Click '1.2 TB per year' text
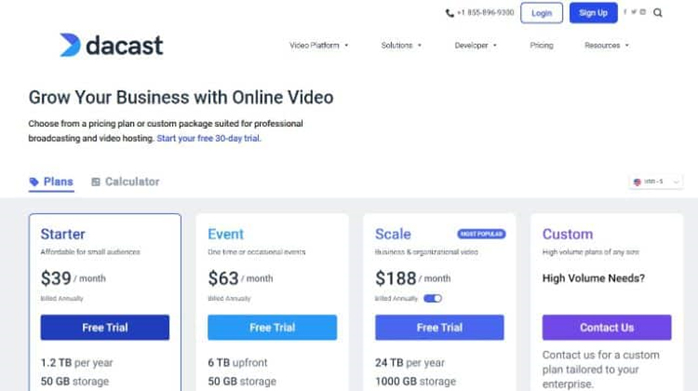Screen dimensions: 698x391 [x=77, y=362]
